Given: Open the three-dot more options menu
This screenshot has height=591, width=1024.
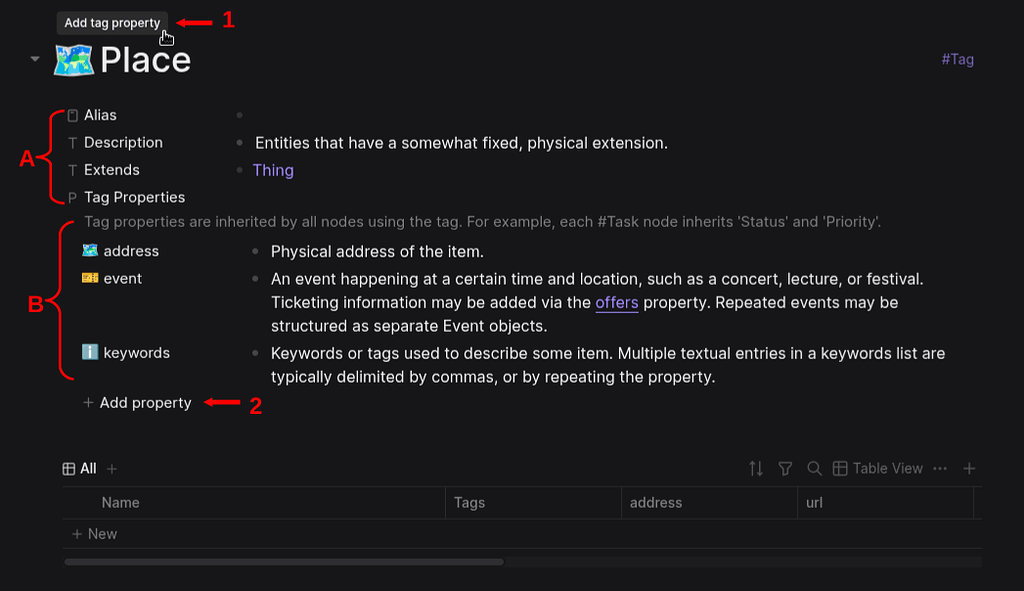Looking at the screenshot, I should [940, 469].
